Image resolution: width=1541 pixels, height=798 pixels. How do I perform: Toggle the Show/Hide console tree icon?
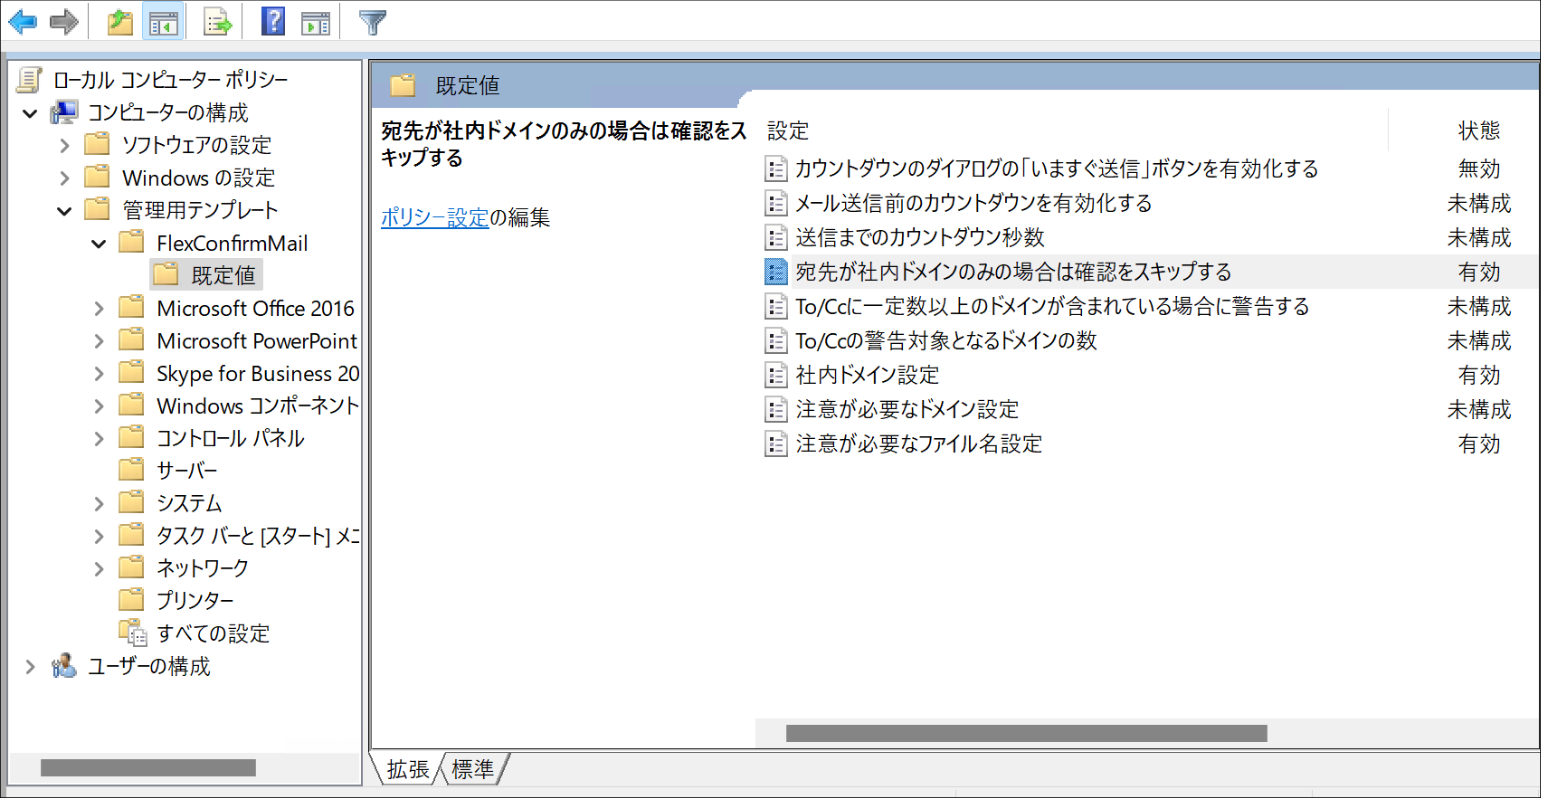click(163, 21)
